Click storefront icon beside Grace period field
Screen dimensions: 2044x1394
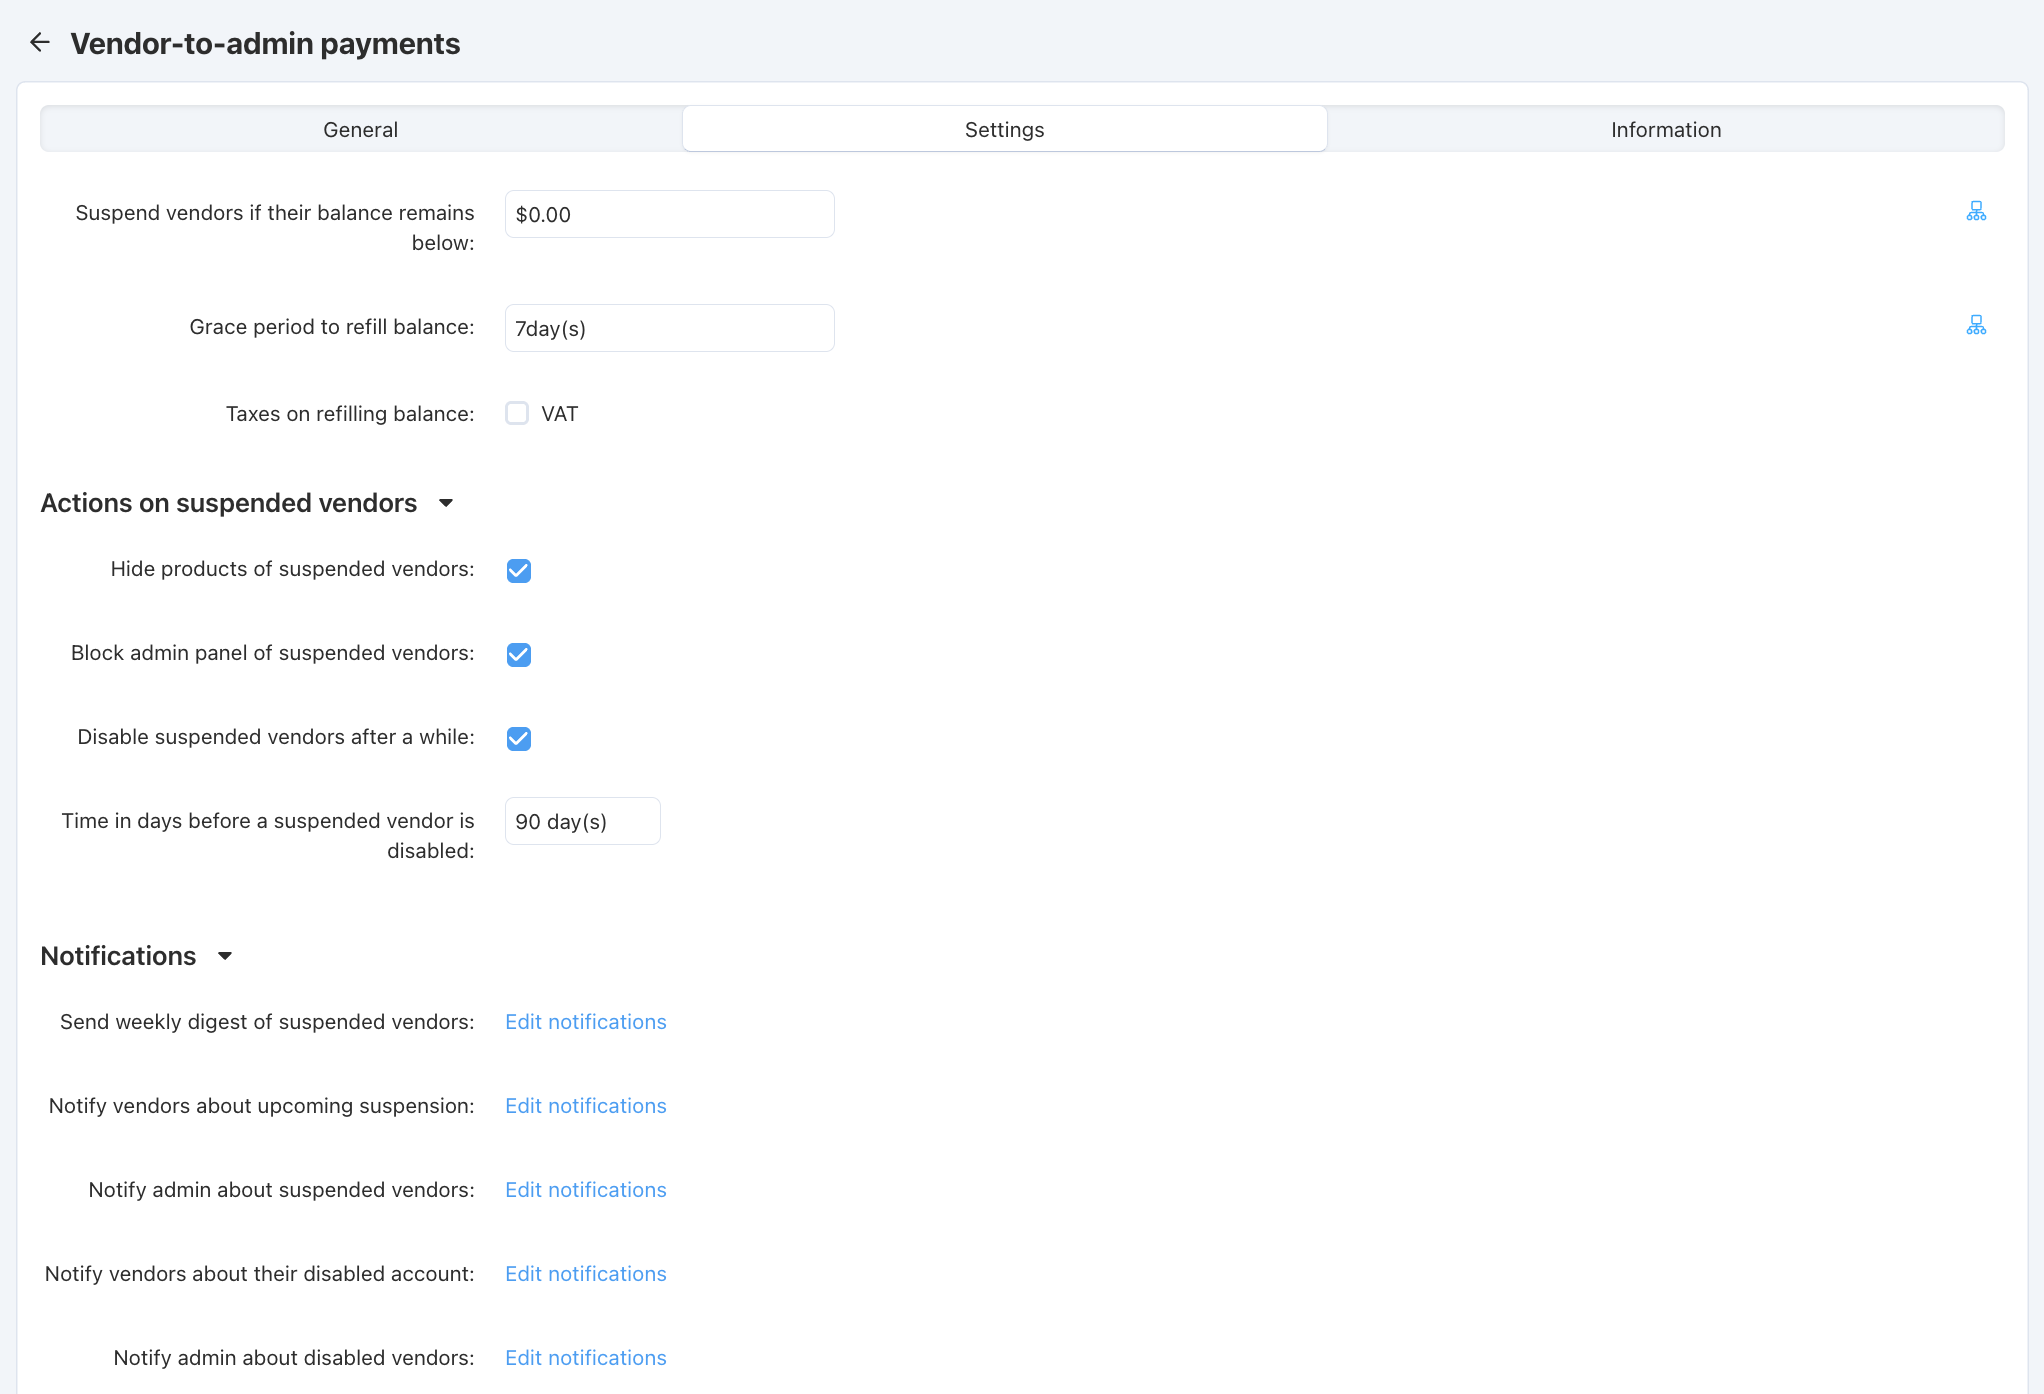tap(1976, 325)
